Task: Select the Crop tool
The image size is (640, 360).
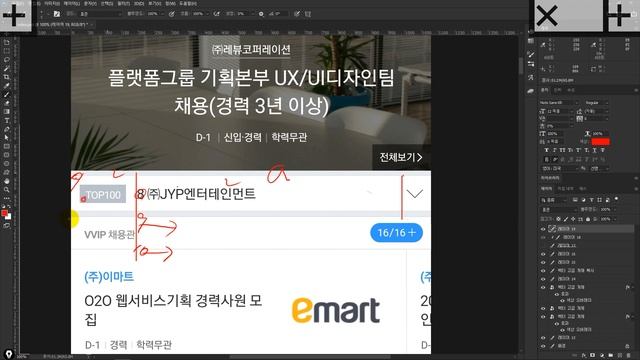Action: tap(7, 77)
